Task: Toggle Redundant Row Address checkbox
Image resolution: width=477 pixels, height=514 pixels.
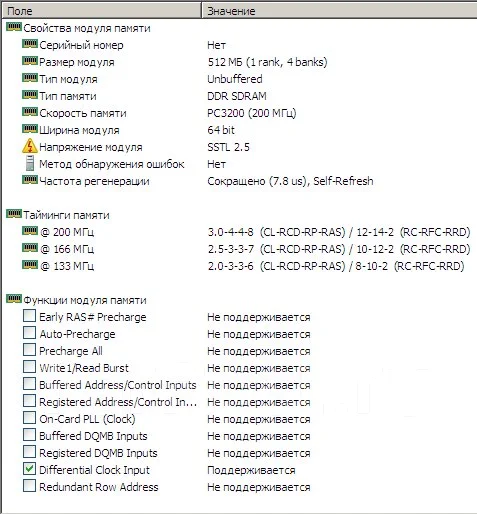Action: (x=29, y=486)
